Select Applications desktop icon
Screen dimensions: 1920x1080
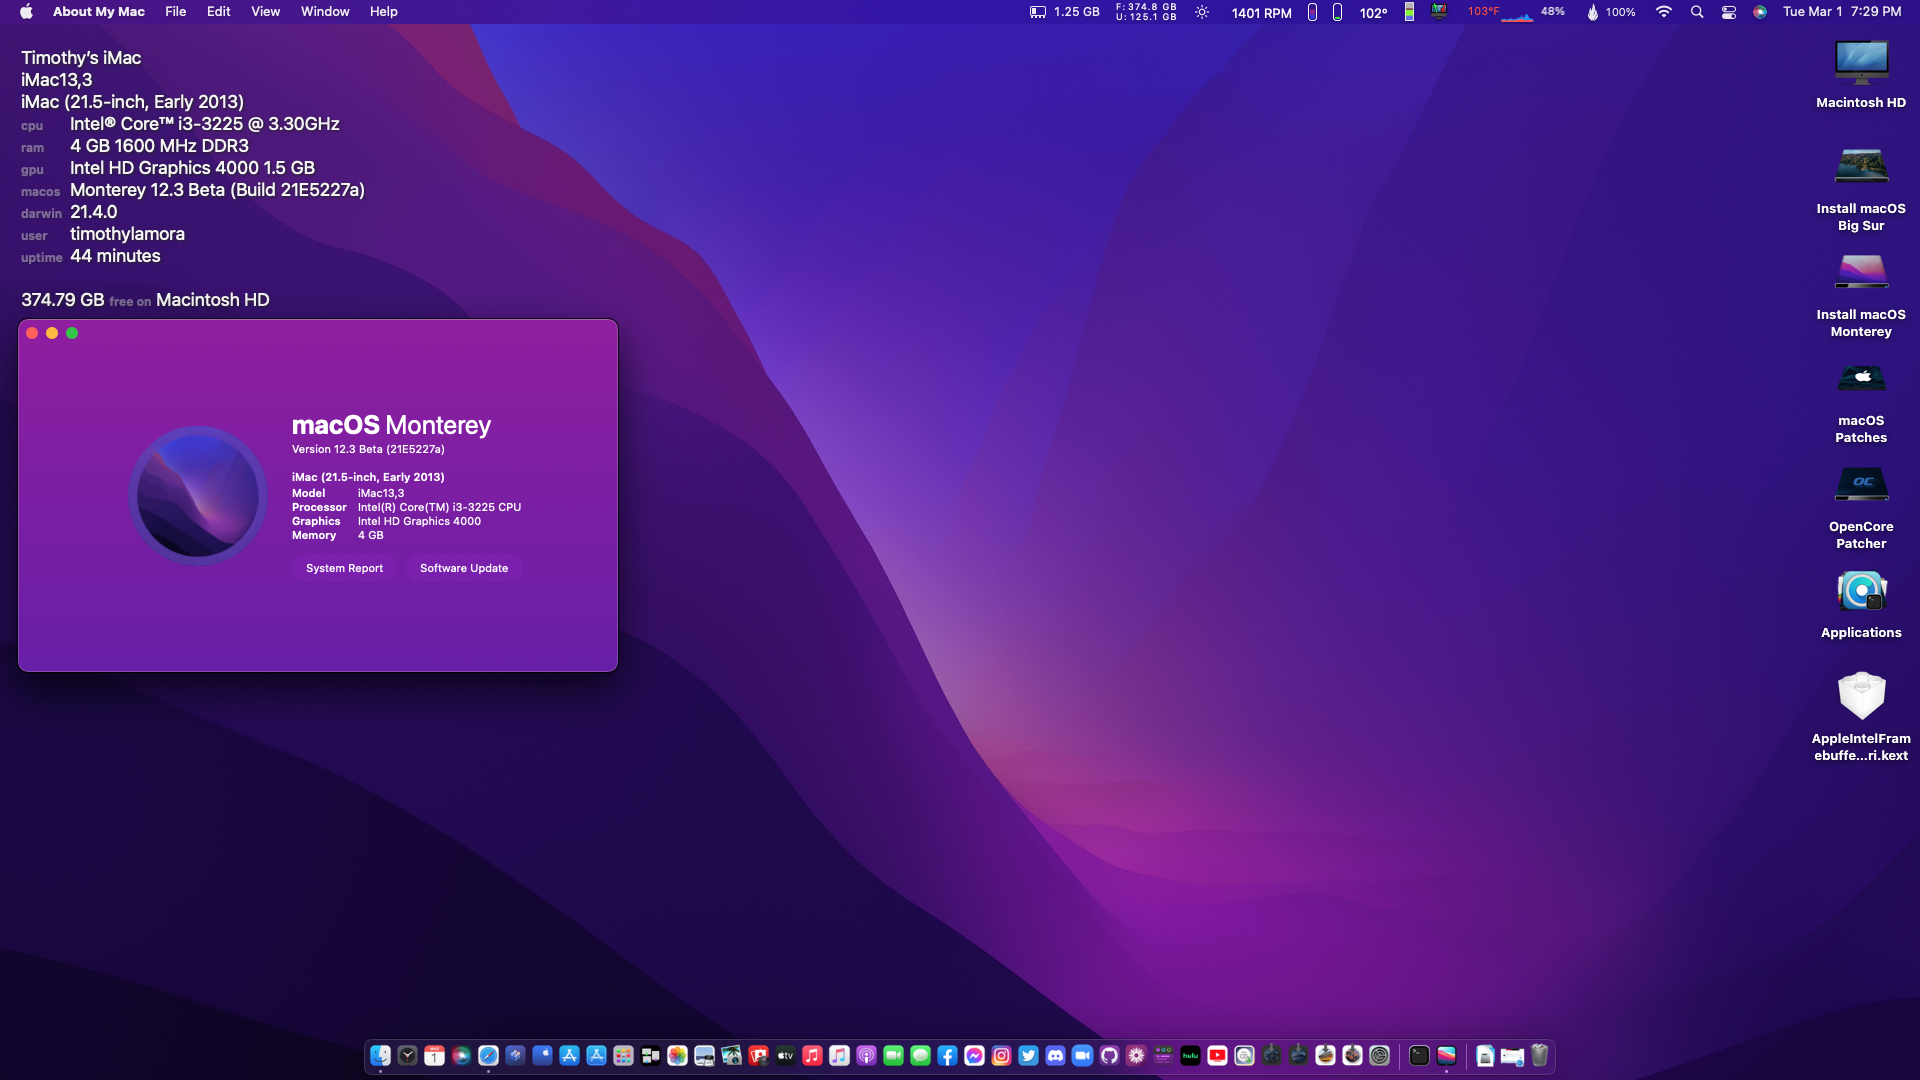pos(1861,605)
